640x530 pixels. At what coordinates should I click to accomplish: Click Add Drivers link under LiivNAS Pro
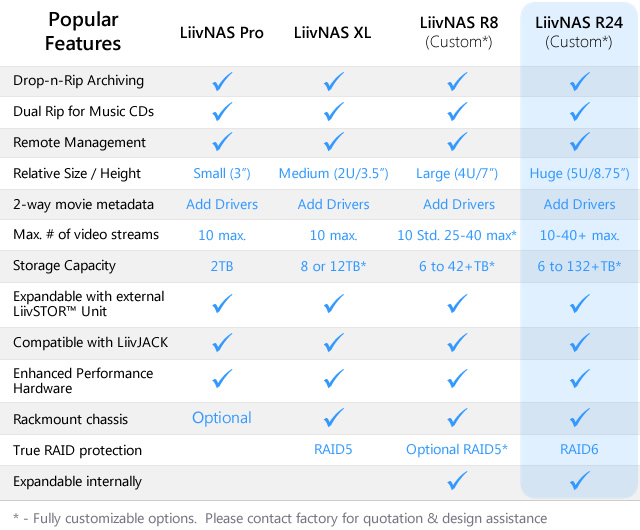click(222, 204)
